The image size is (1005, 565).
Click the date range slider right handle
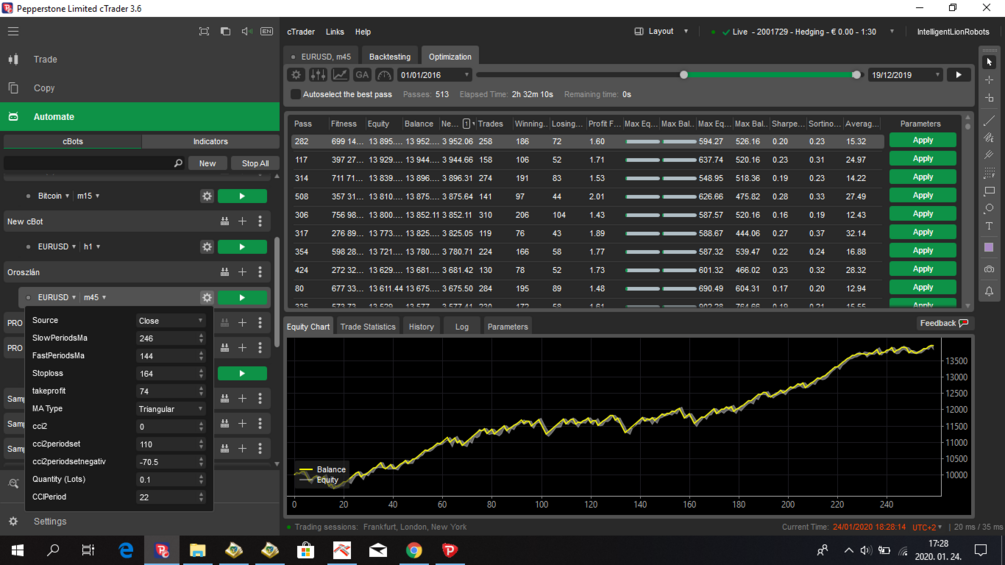pos(856,75)
